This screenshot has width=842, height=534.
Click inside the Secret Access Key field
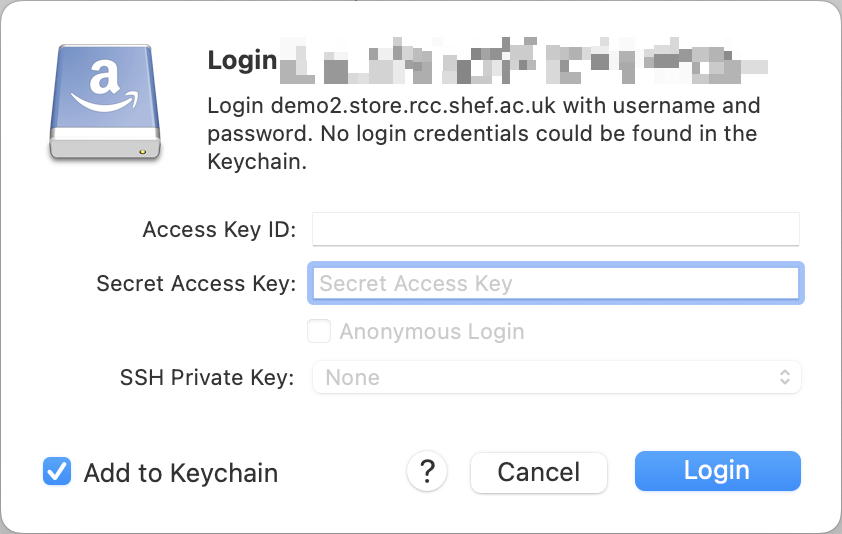click(x=555, y=283)
